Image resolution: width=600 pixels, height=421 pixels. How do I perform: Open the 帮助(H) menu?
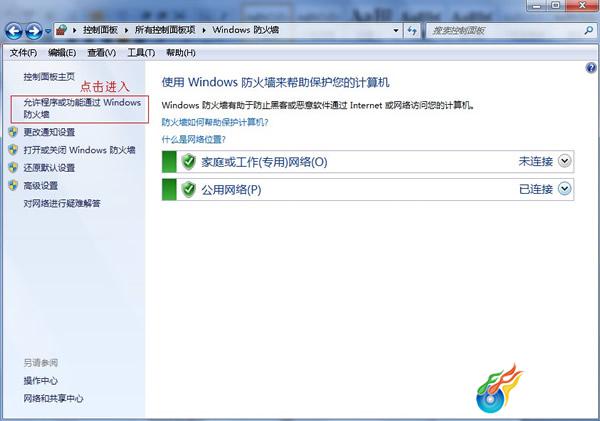[181, 53]
